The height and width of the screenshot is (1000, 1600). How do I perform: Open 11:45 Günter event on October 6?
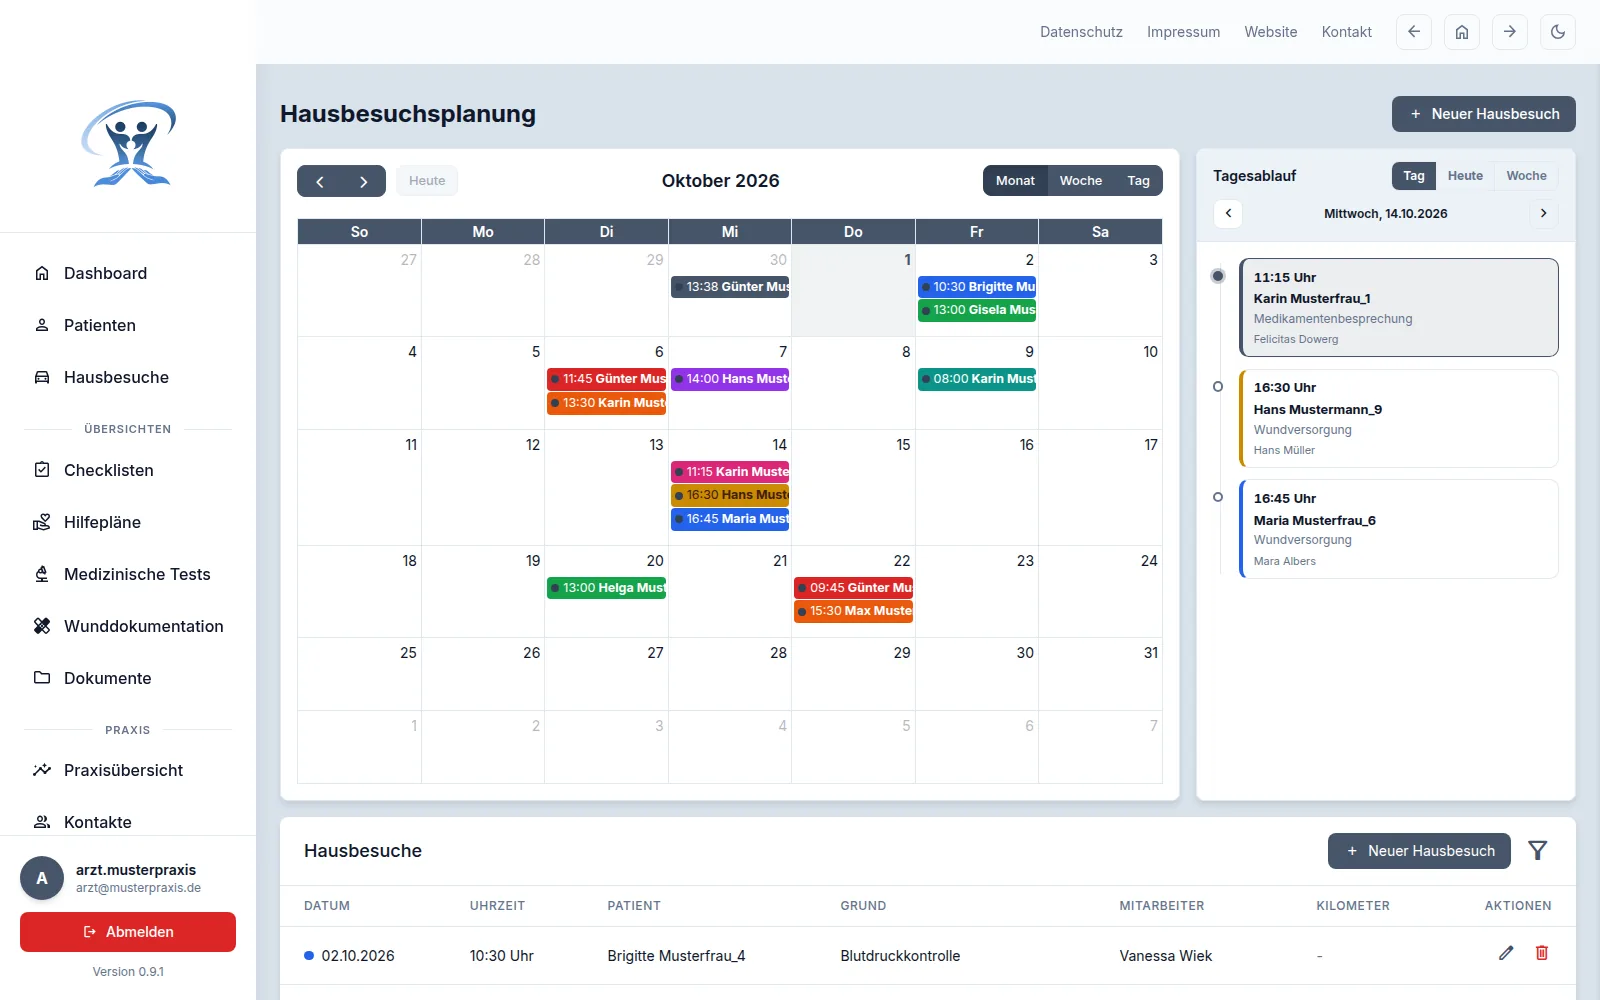606,379
